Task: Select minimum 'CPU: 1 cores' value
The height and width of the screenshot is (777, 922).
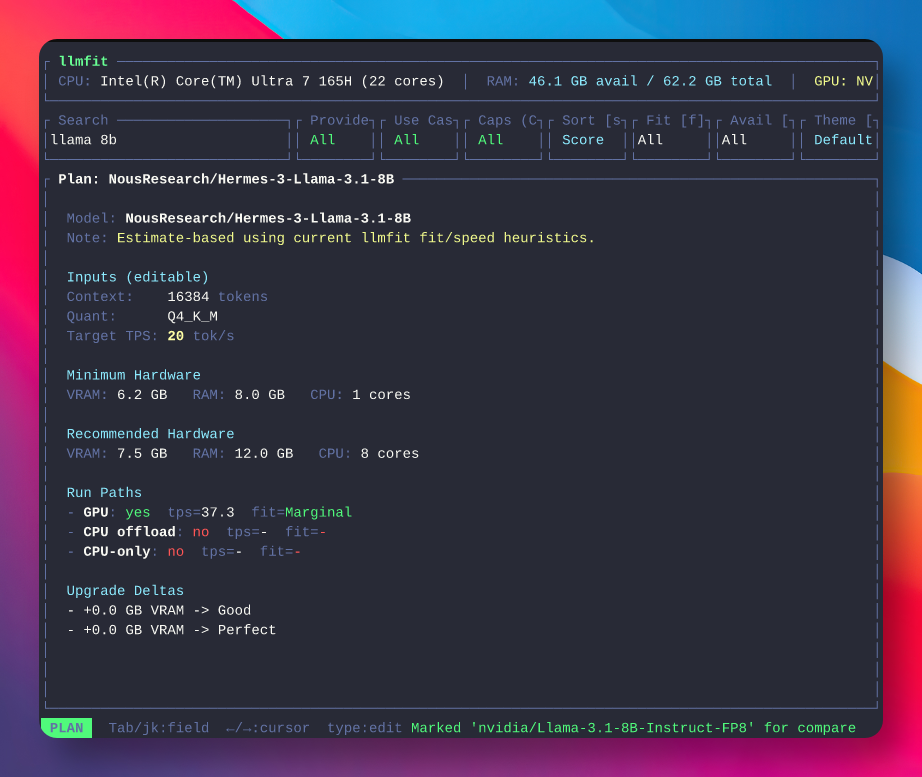Action: pyautogui.click(x=360, y=395)
